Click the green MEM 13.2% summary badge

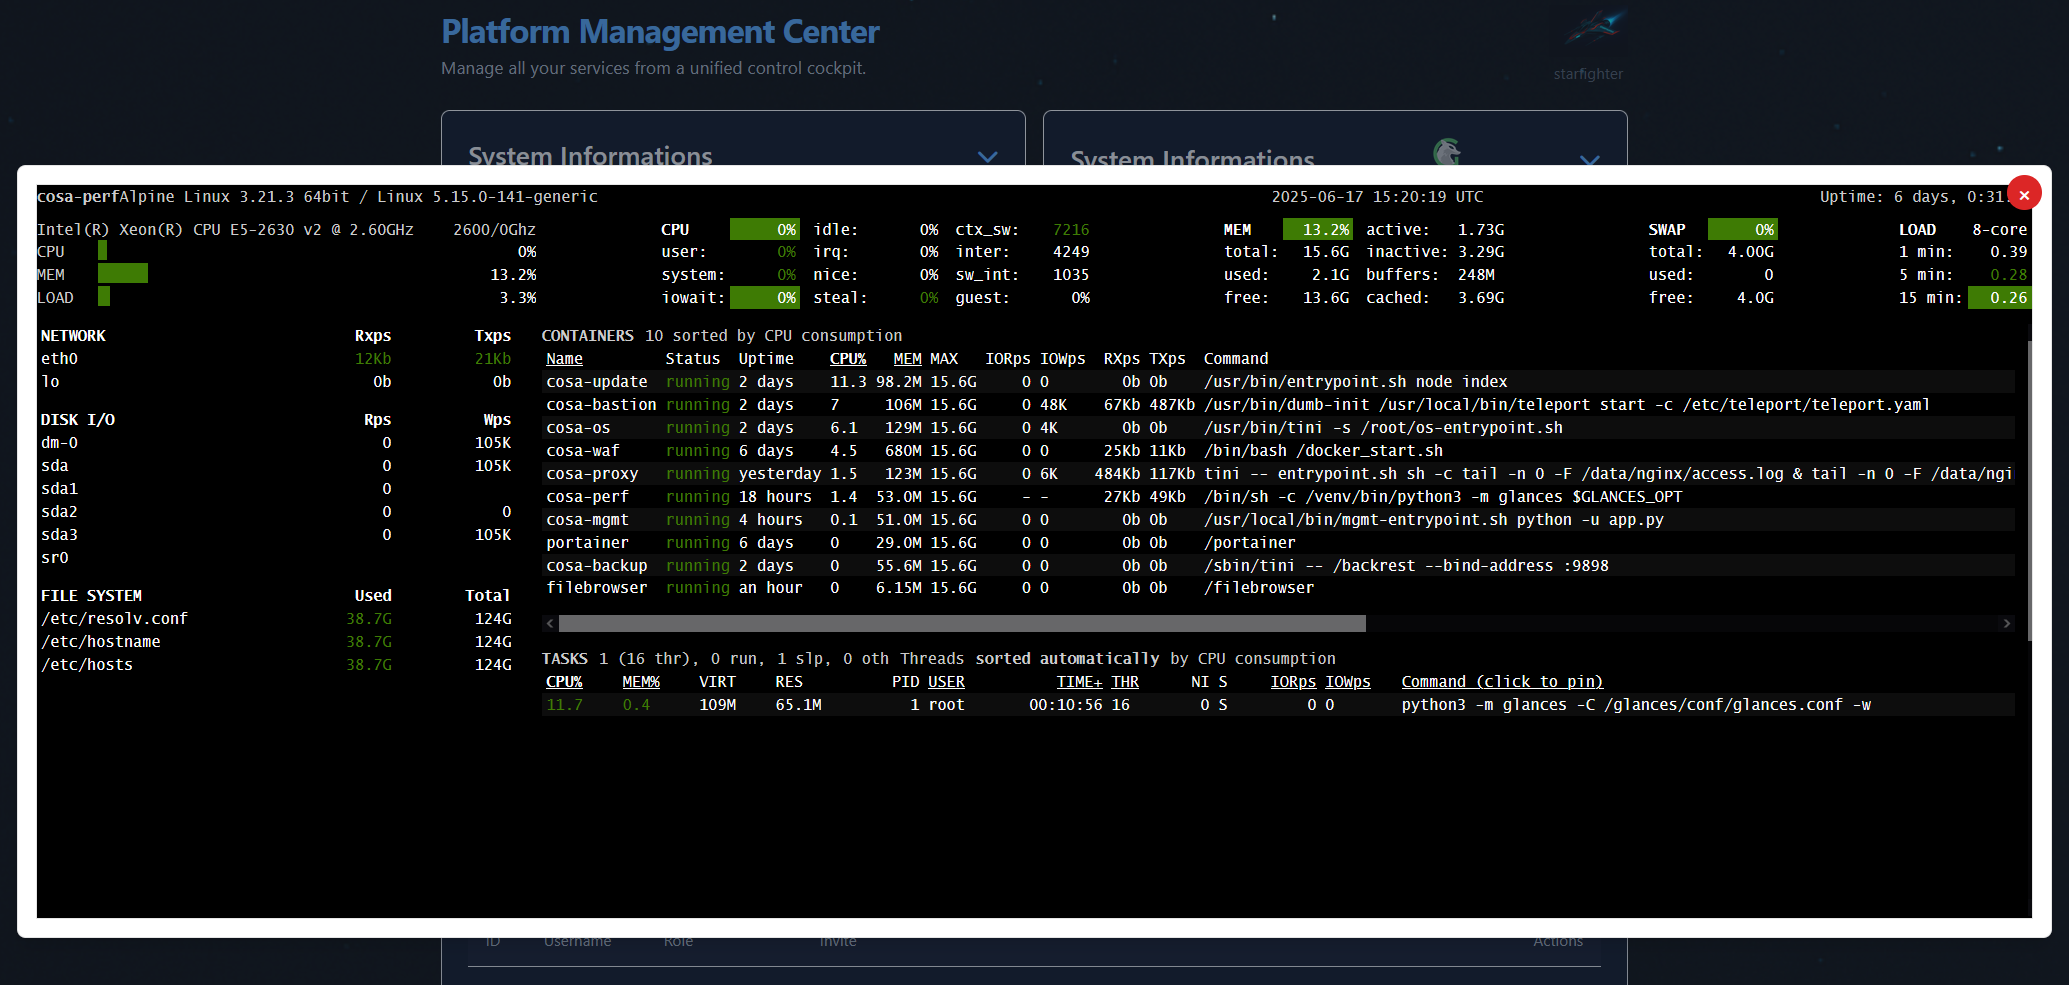1317,229
